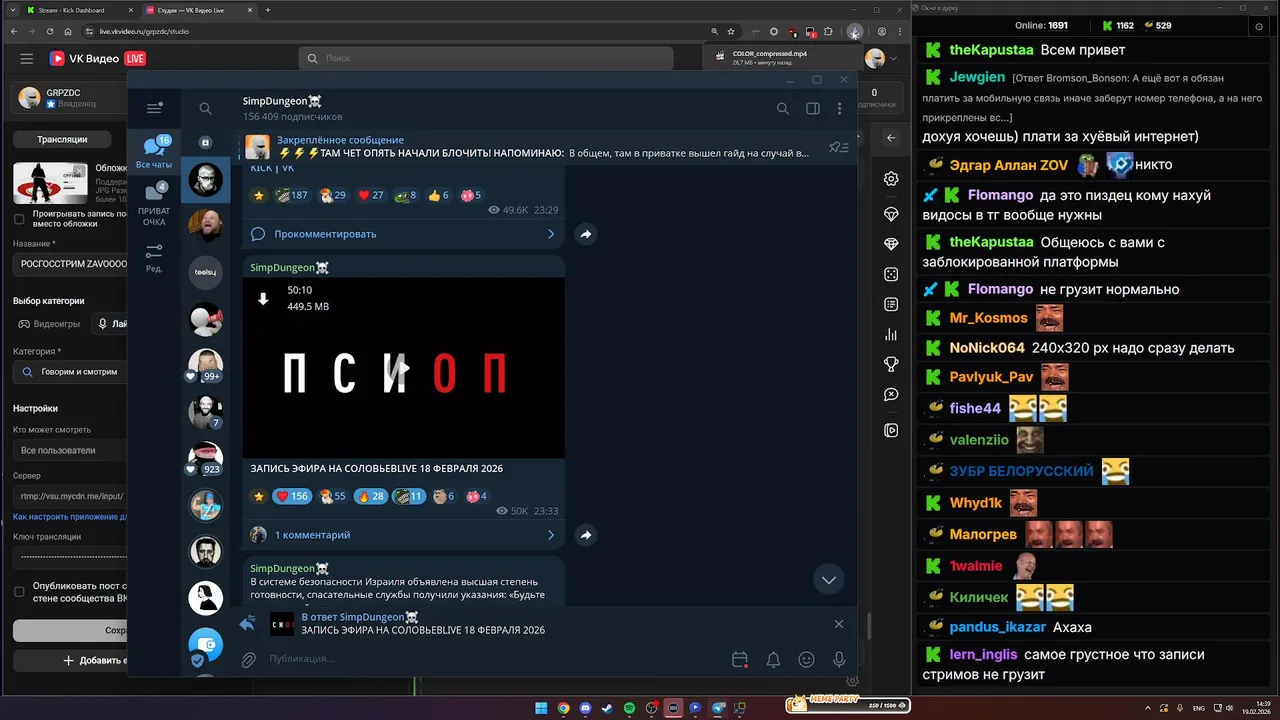Toggle silent broadcast bell icon
This screenshot has height=720, width=1280.
tap(773, 660)
